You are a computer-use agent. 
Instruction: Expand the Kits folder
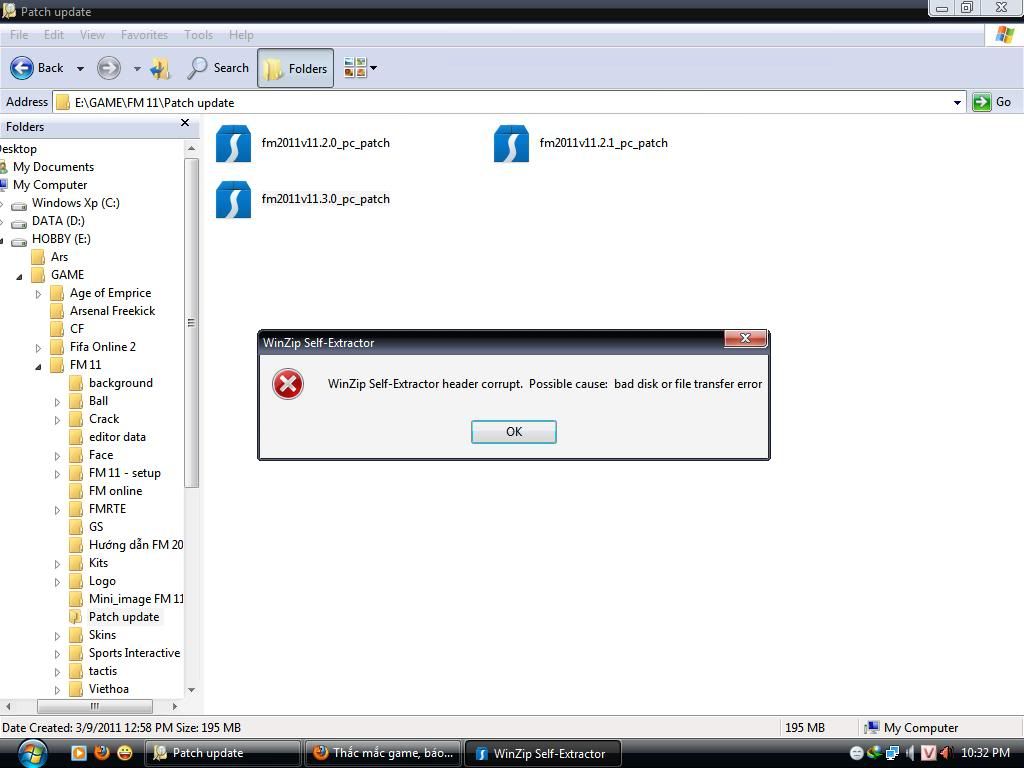57,564
